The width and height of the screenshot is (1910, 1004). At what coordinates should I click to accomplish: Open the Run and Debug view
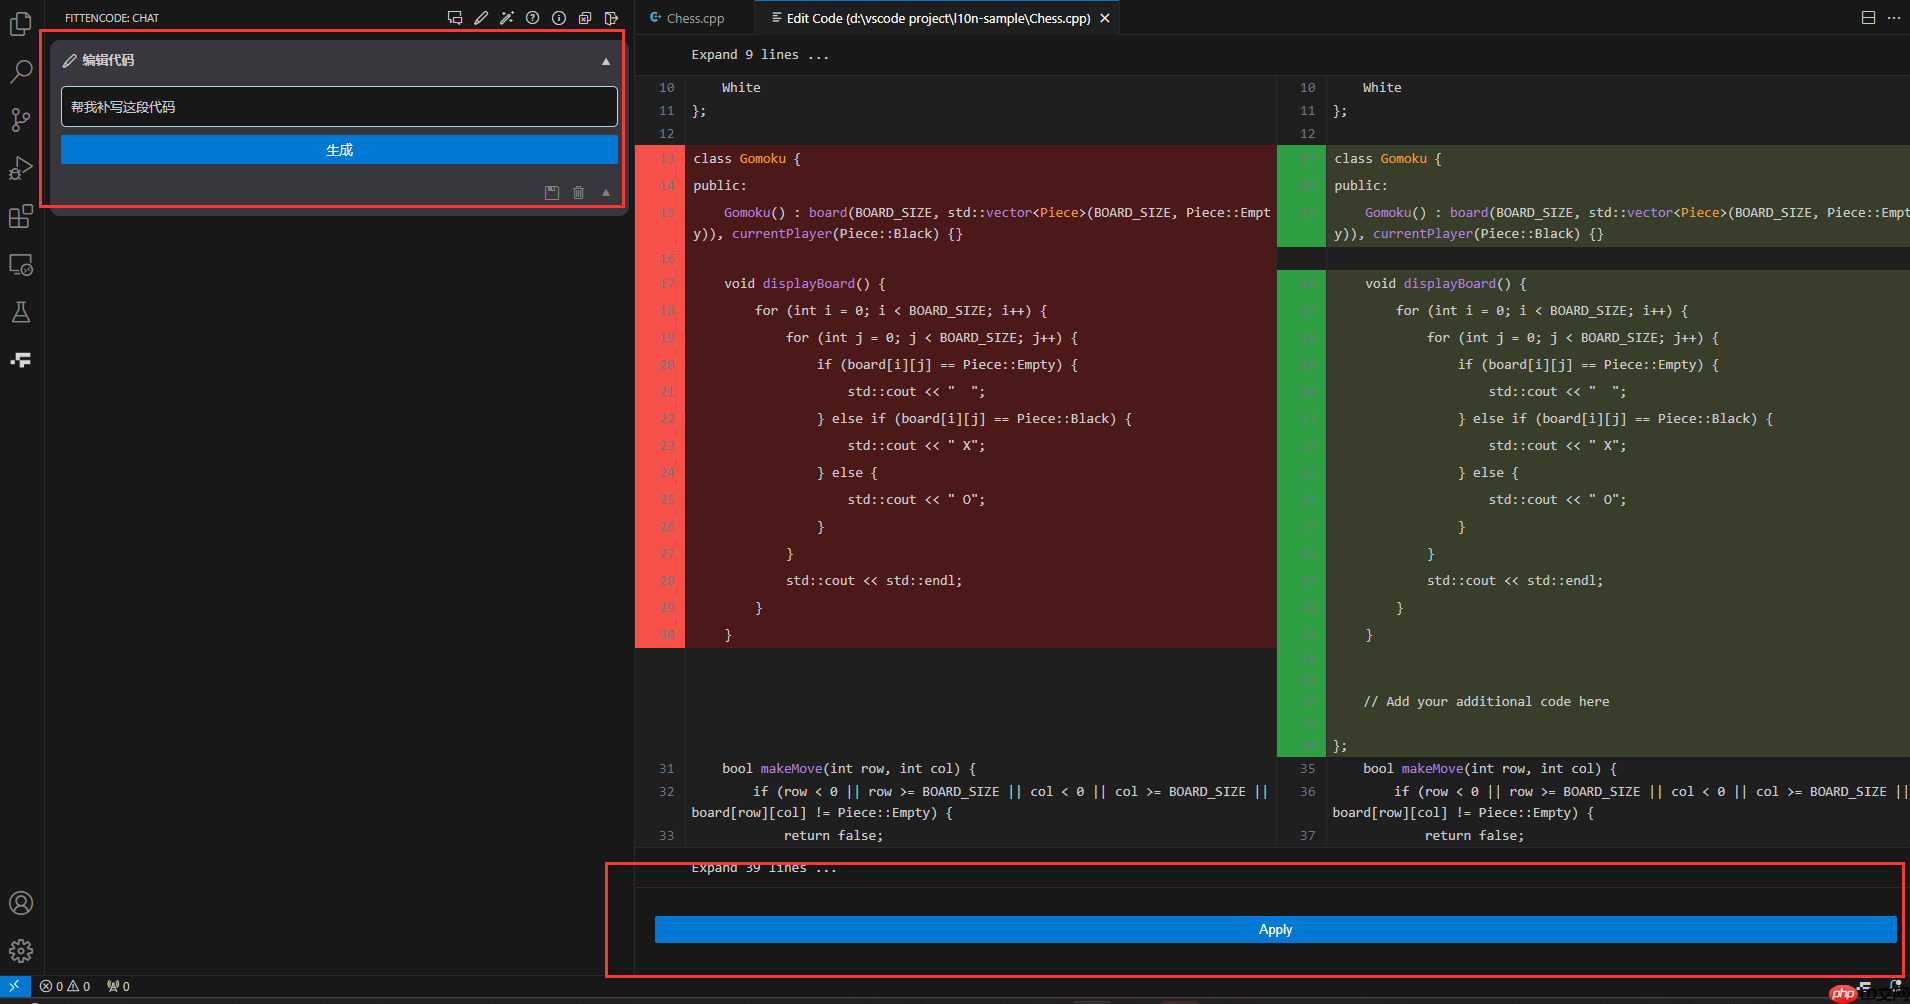tap(20, 168)
